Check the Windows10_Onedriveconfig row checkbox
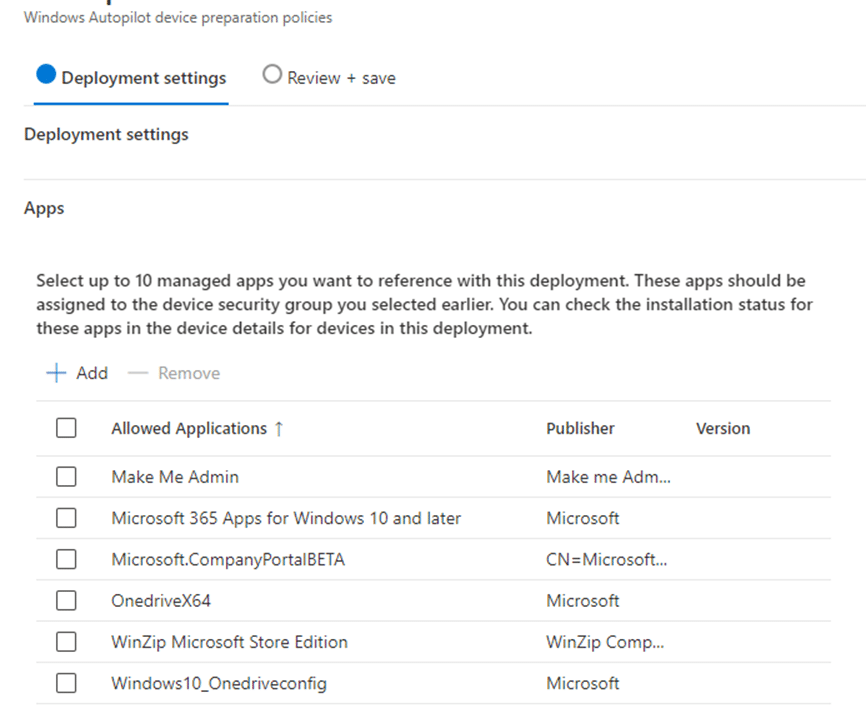Viewport: 866px width, 713px height. click(66, 683)
